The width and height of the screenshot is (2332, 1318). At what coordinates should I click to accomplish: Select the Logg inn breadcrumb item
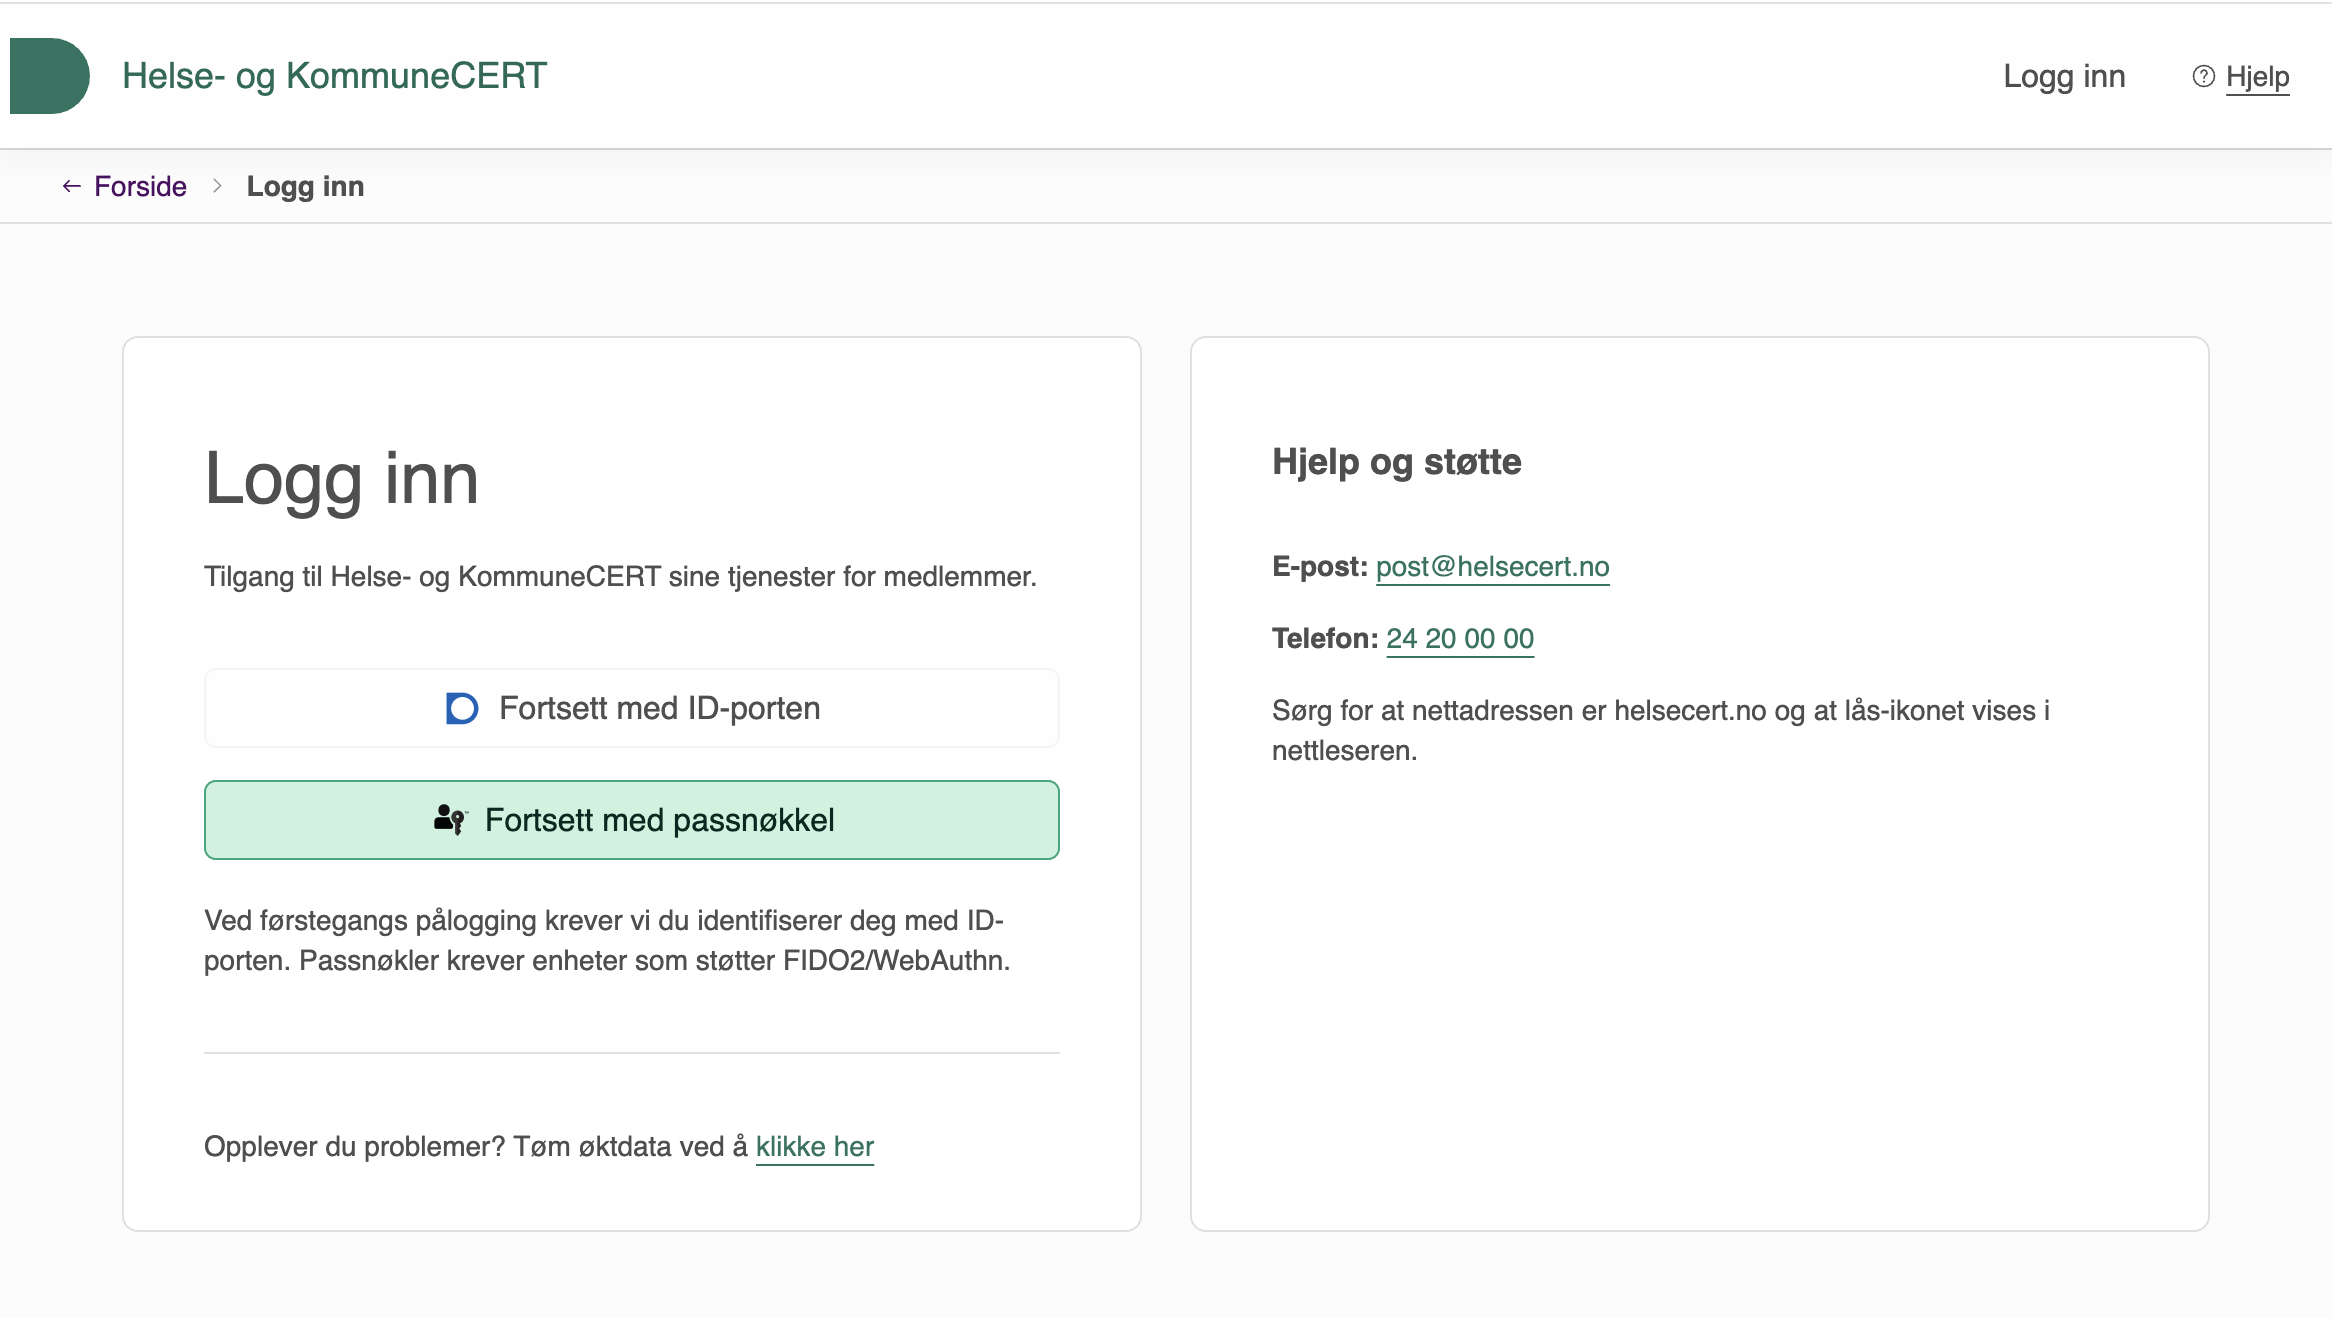(305, 186)
